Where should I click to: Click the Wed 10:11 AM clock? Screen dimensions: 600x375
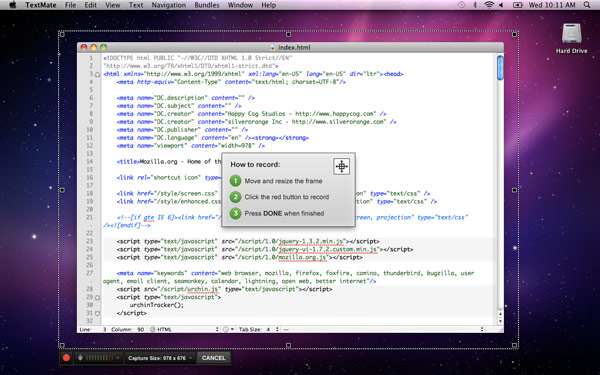point(552,5)
